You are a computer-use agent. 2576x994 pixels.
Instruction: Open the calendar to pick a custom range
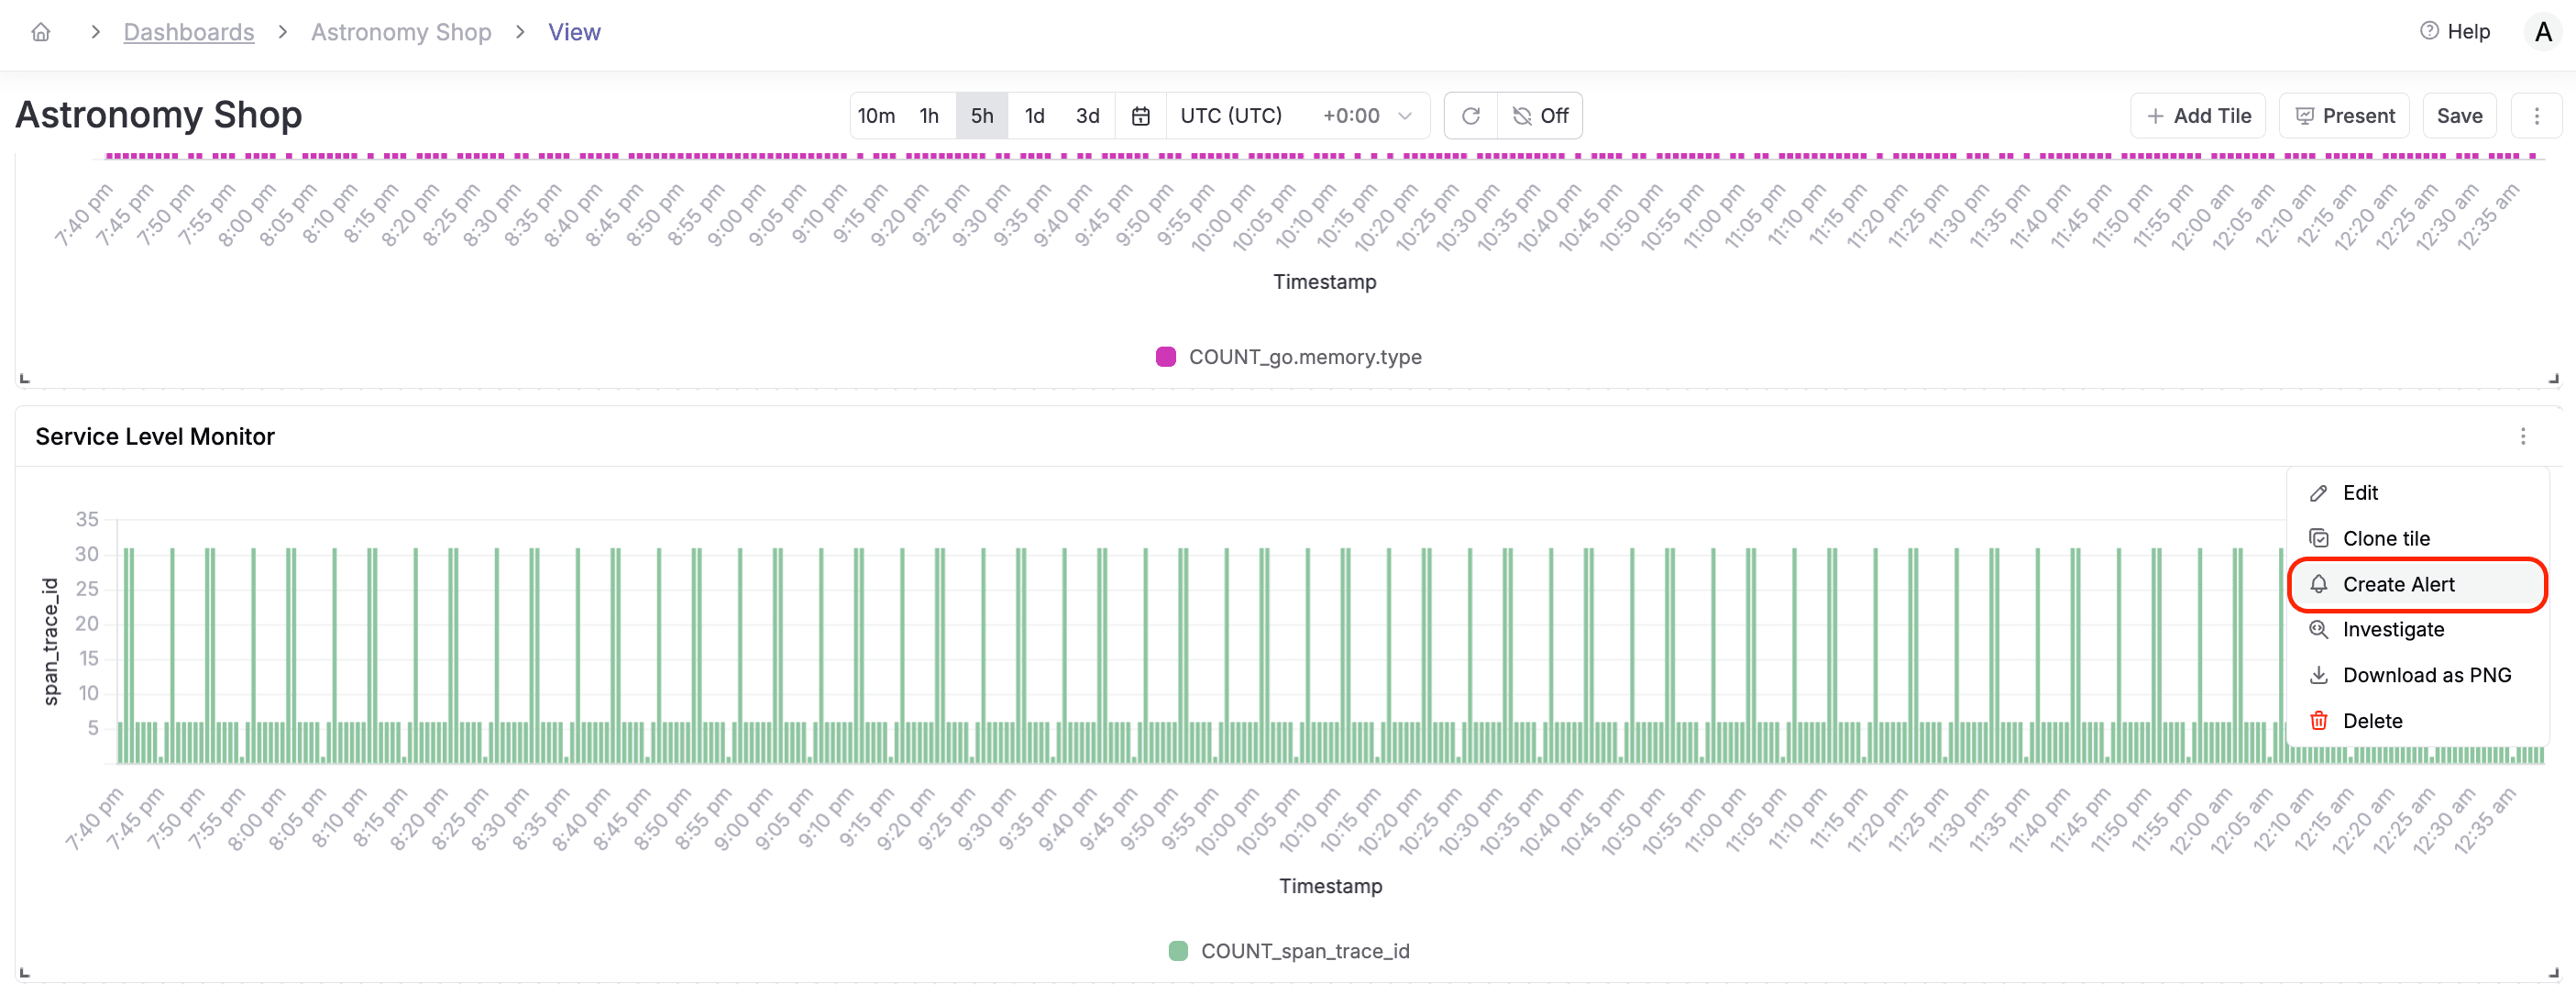[x=1140, y=115]
